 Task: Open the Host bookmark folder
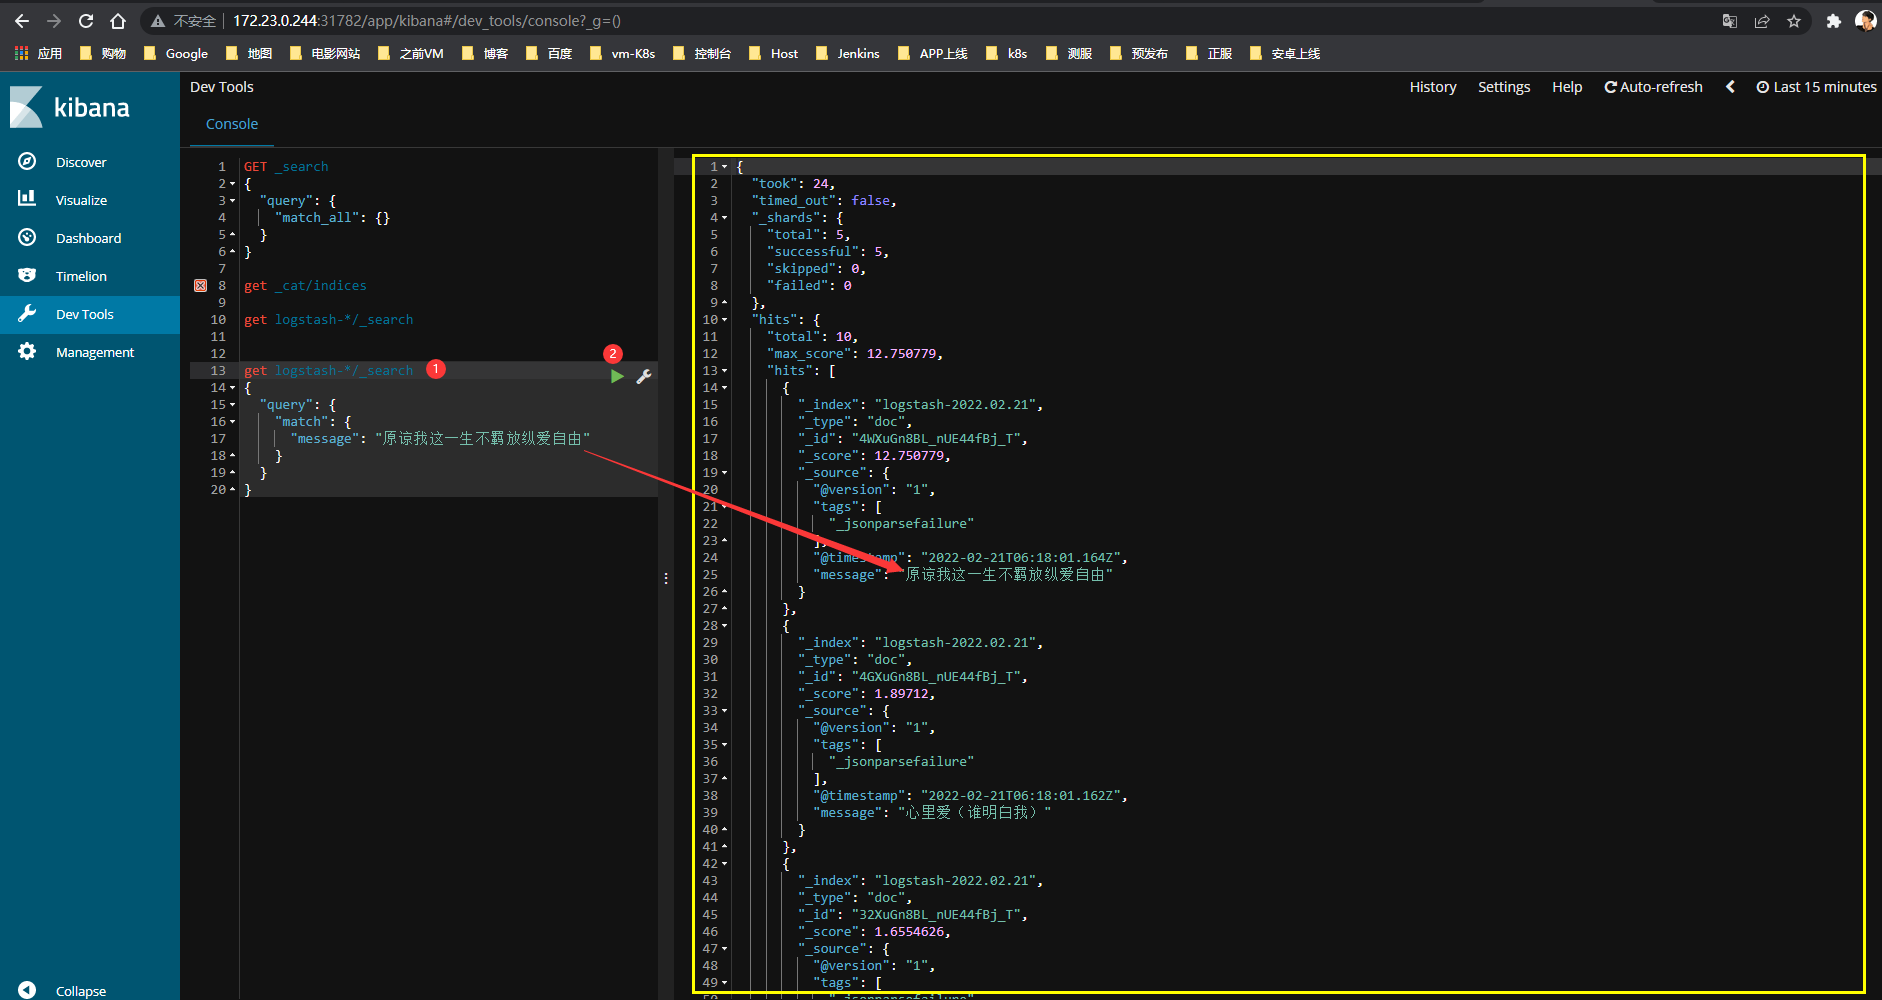[x=774, y=53]
